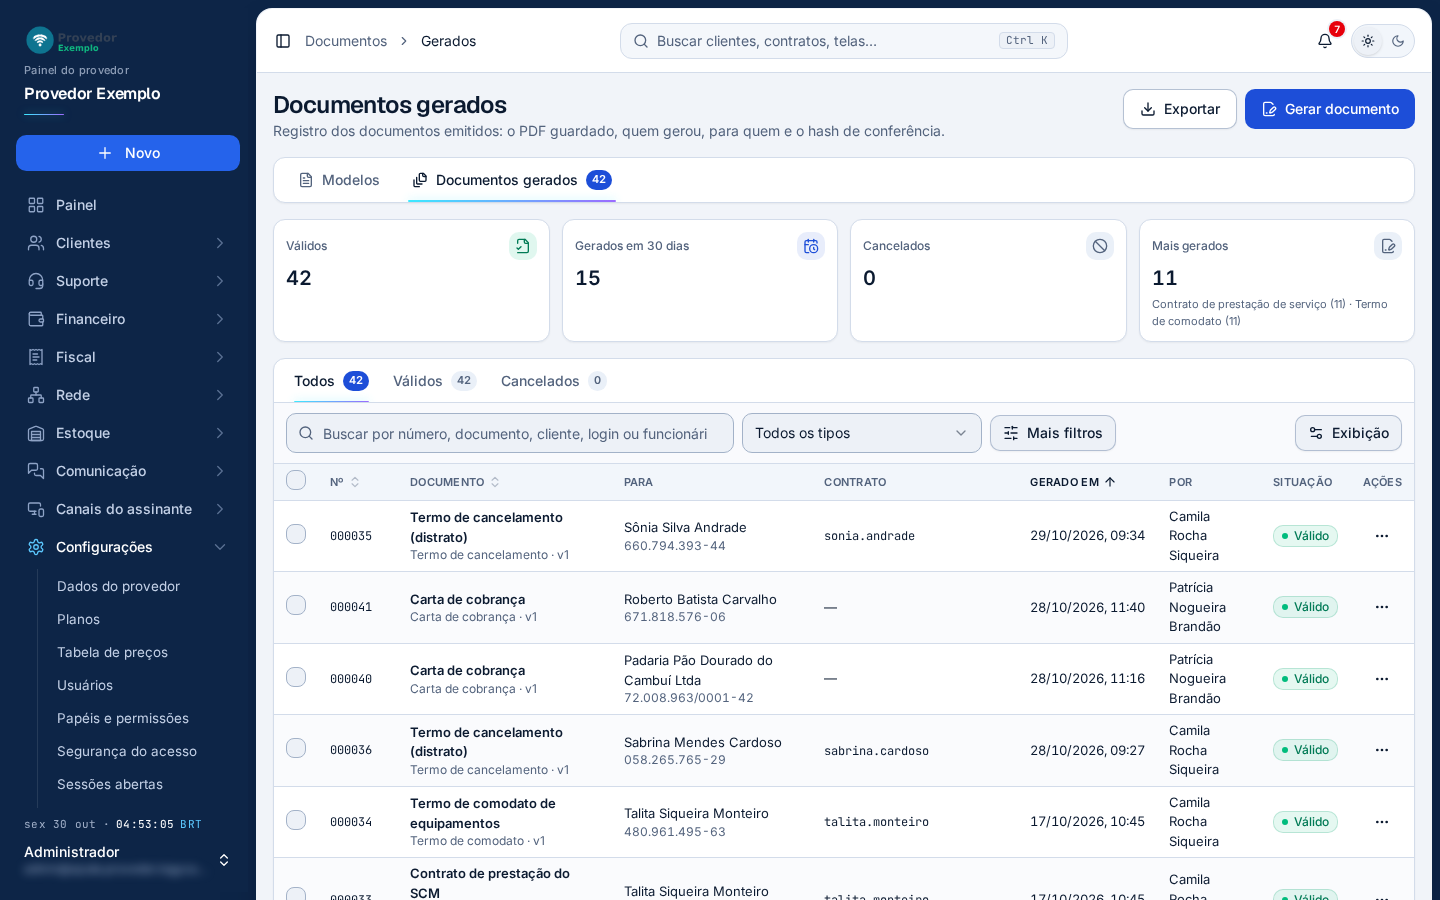
Task: Click the Financeiro wallet icon
Action: [x=36, y=319]
